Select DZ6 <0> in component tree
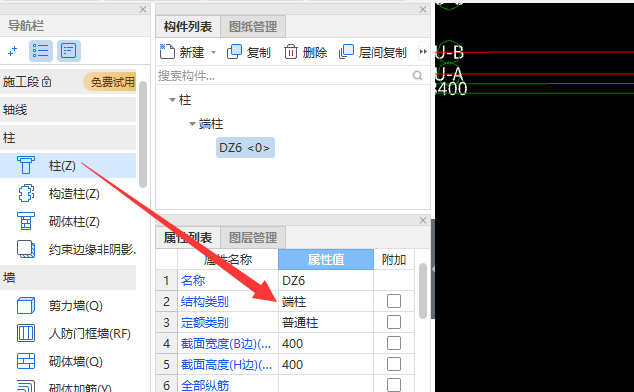Screen dimensions: 634x392 (245, 148)
